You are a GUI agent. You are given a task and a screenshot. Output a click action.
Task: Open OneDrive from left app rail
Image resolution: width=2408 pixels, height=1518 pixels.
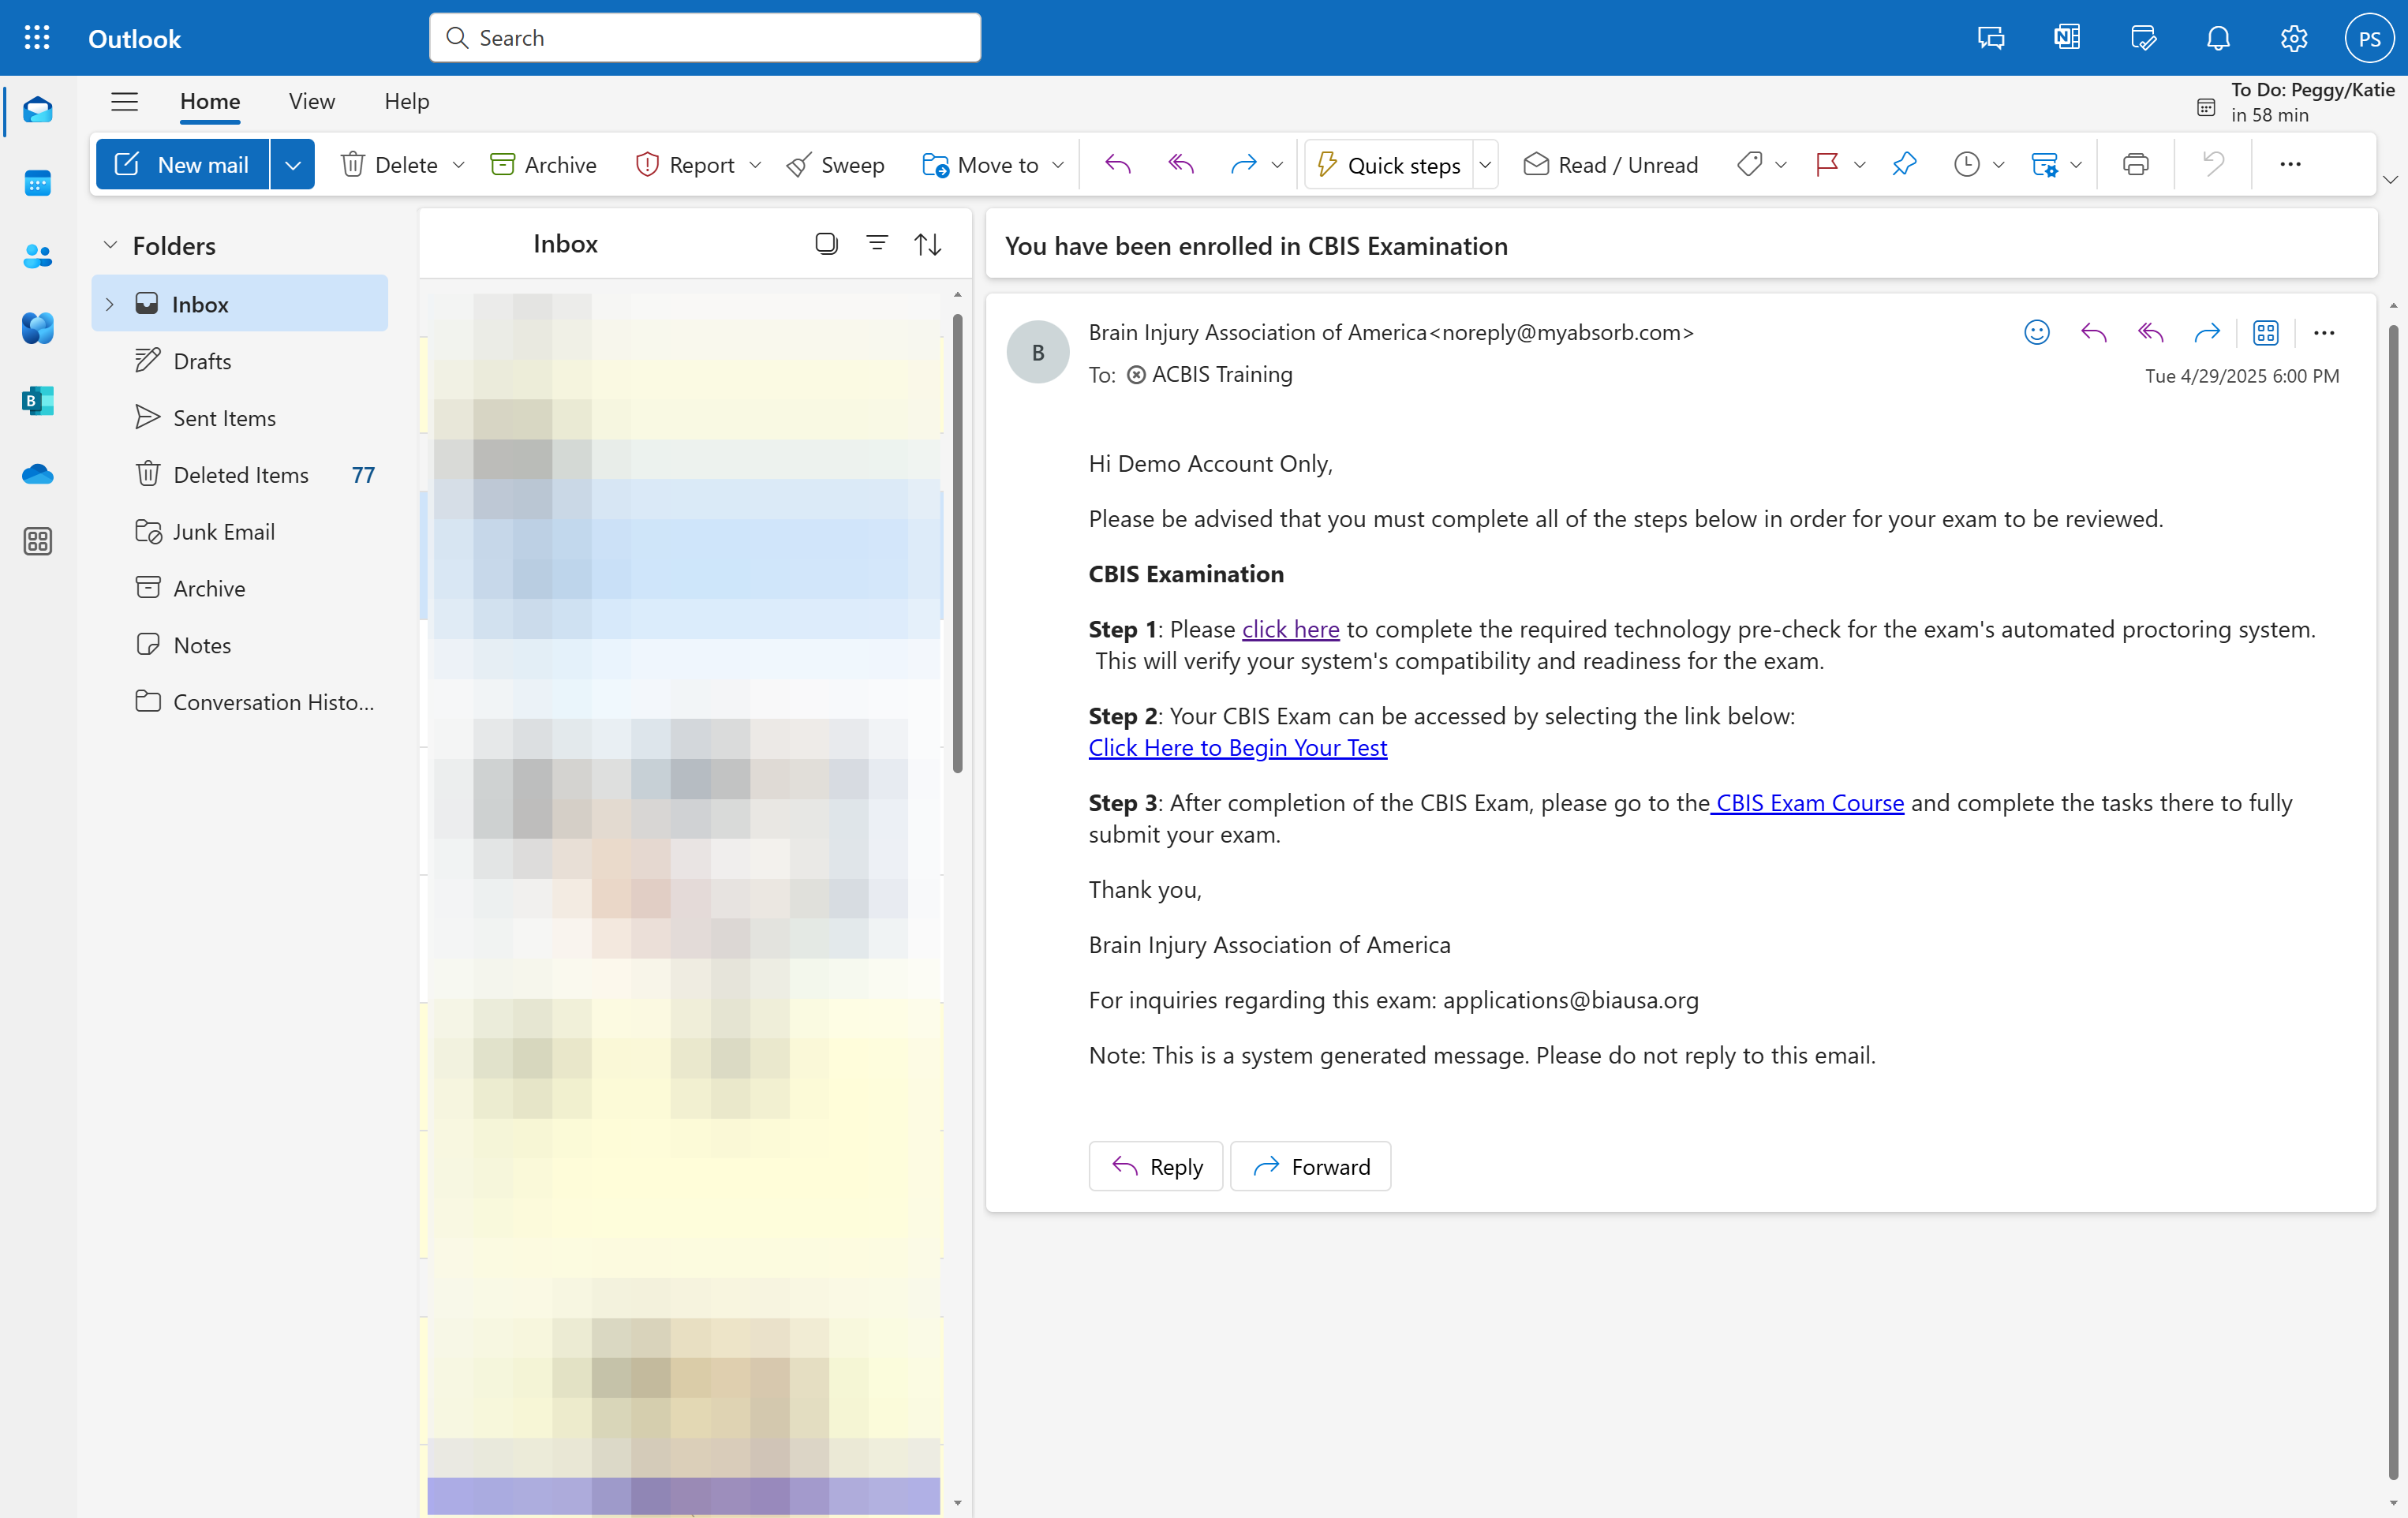click(x=37, y=474)
